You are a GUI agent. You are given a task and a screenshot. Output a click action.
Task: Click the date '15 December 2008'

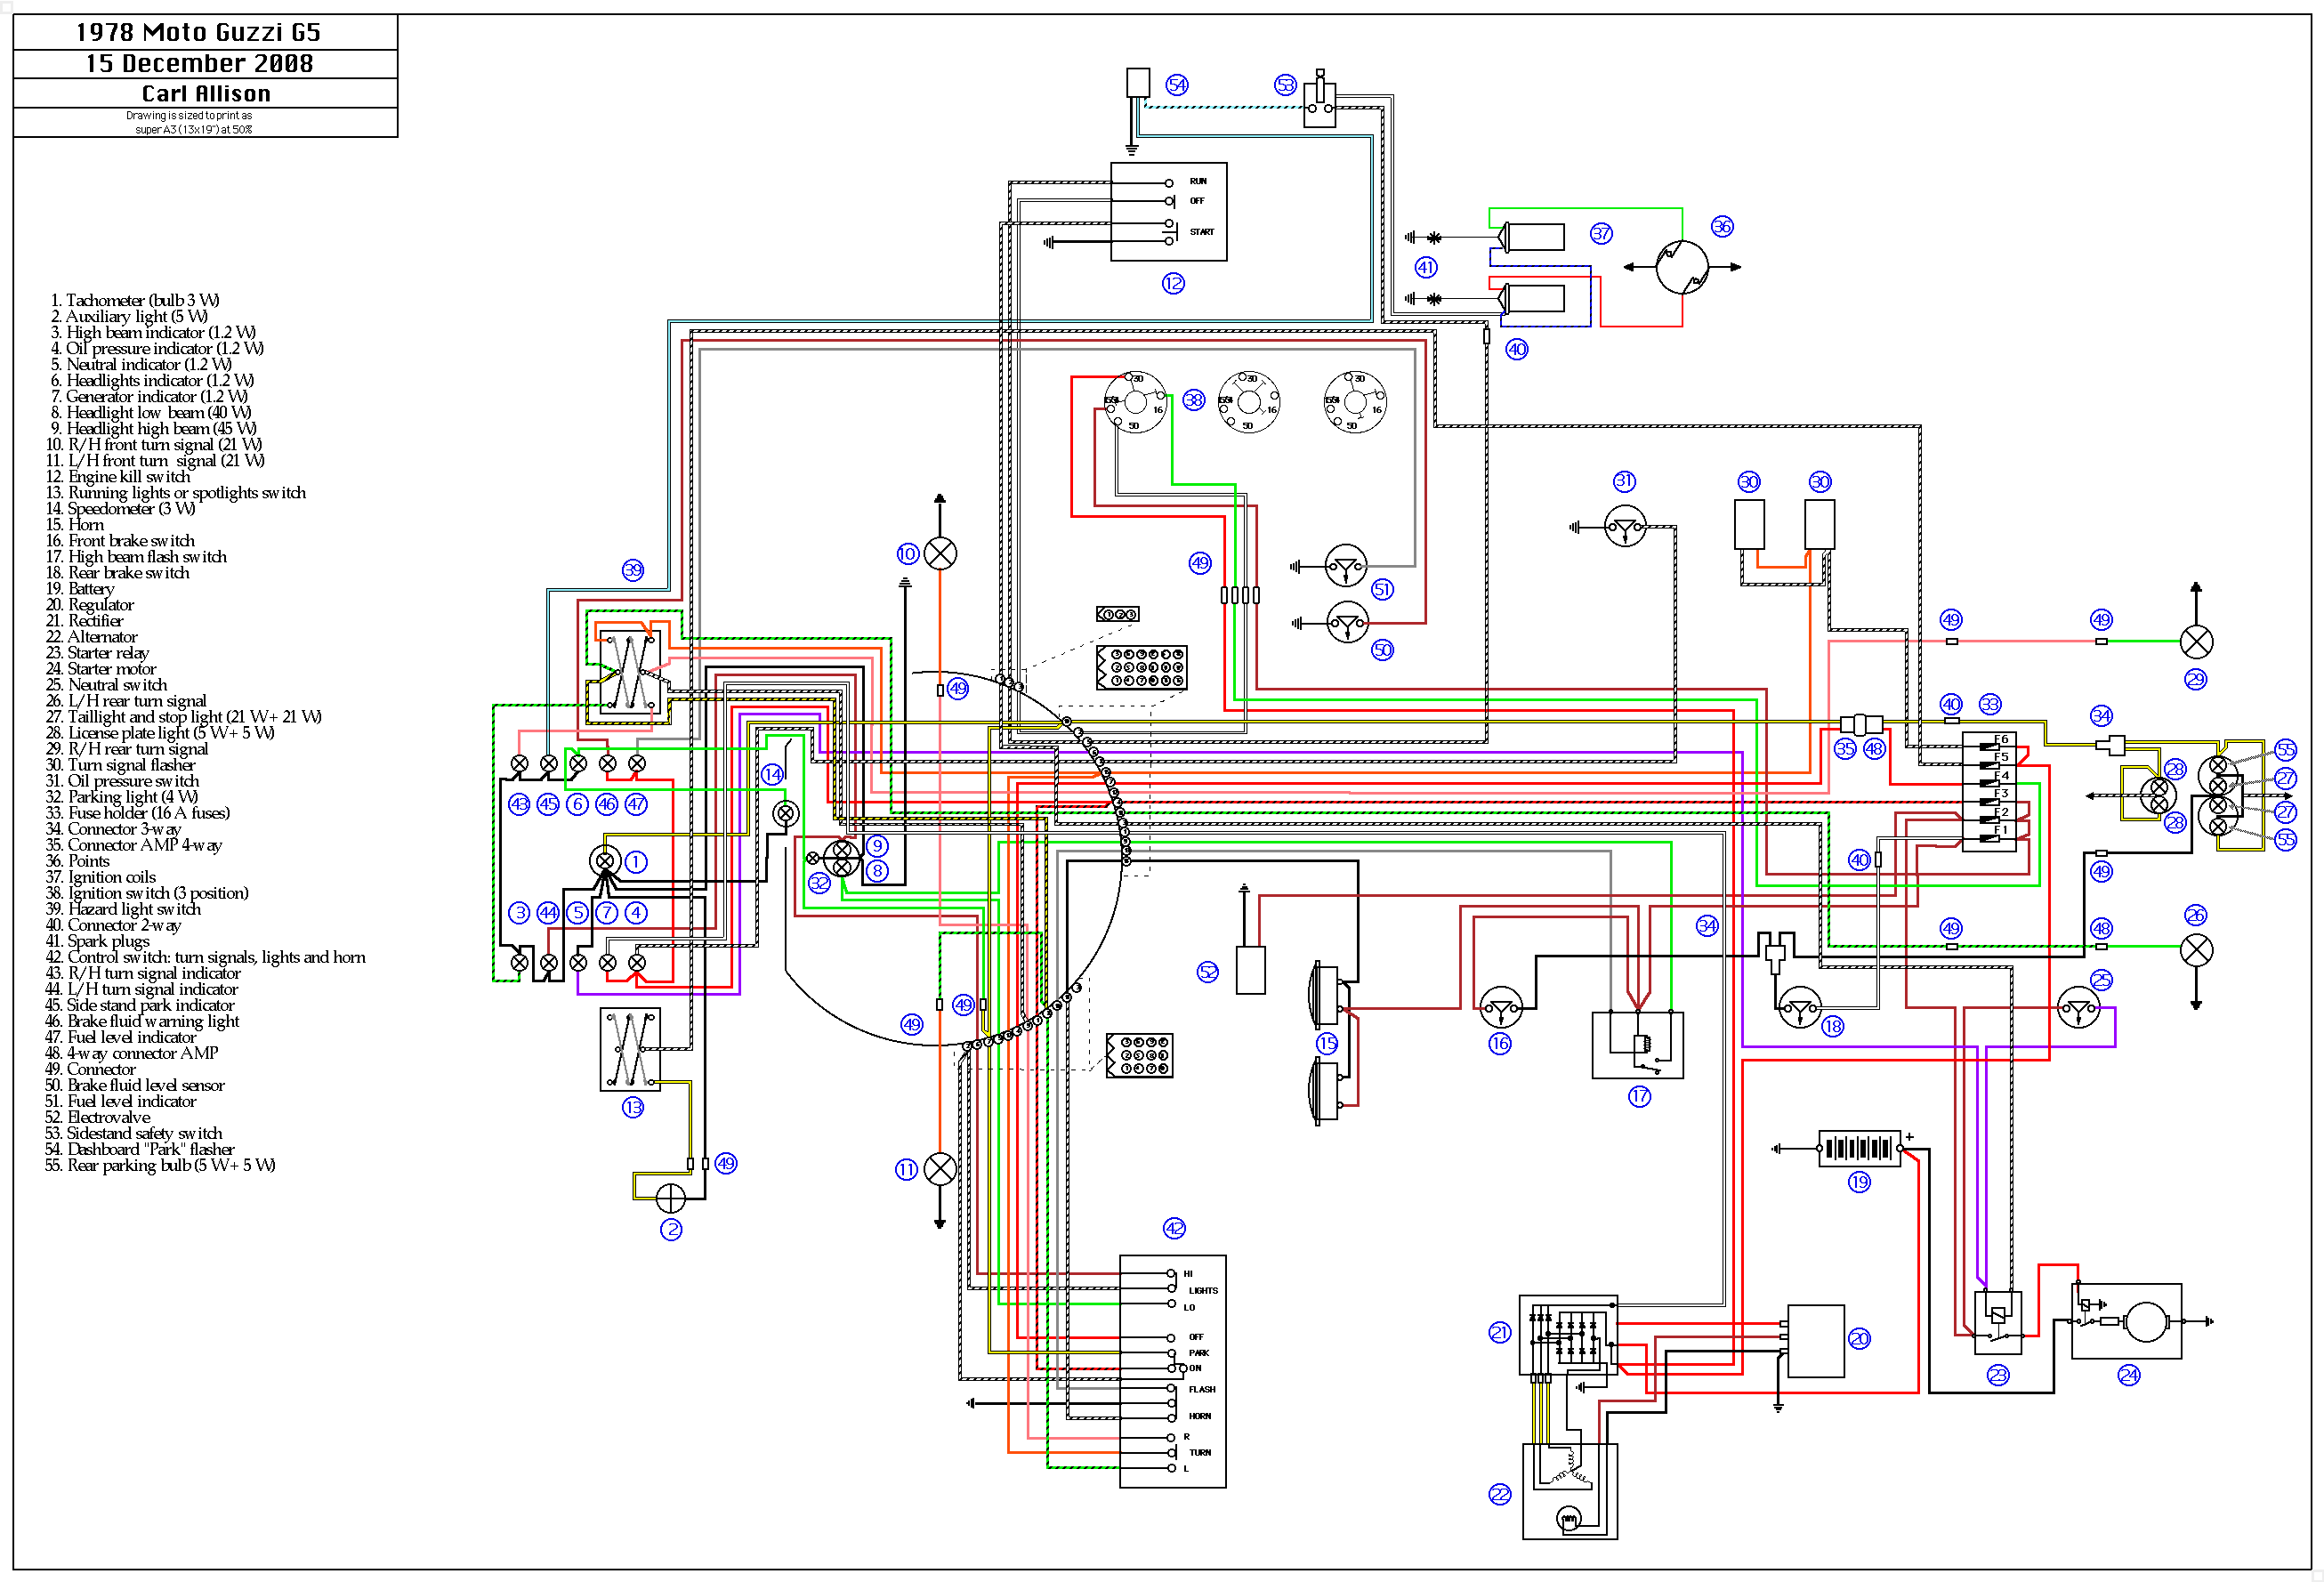tap(199, 63)
